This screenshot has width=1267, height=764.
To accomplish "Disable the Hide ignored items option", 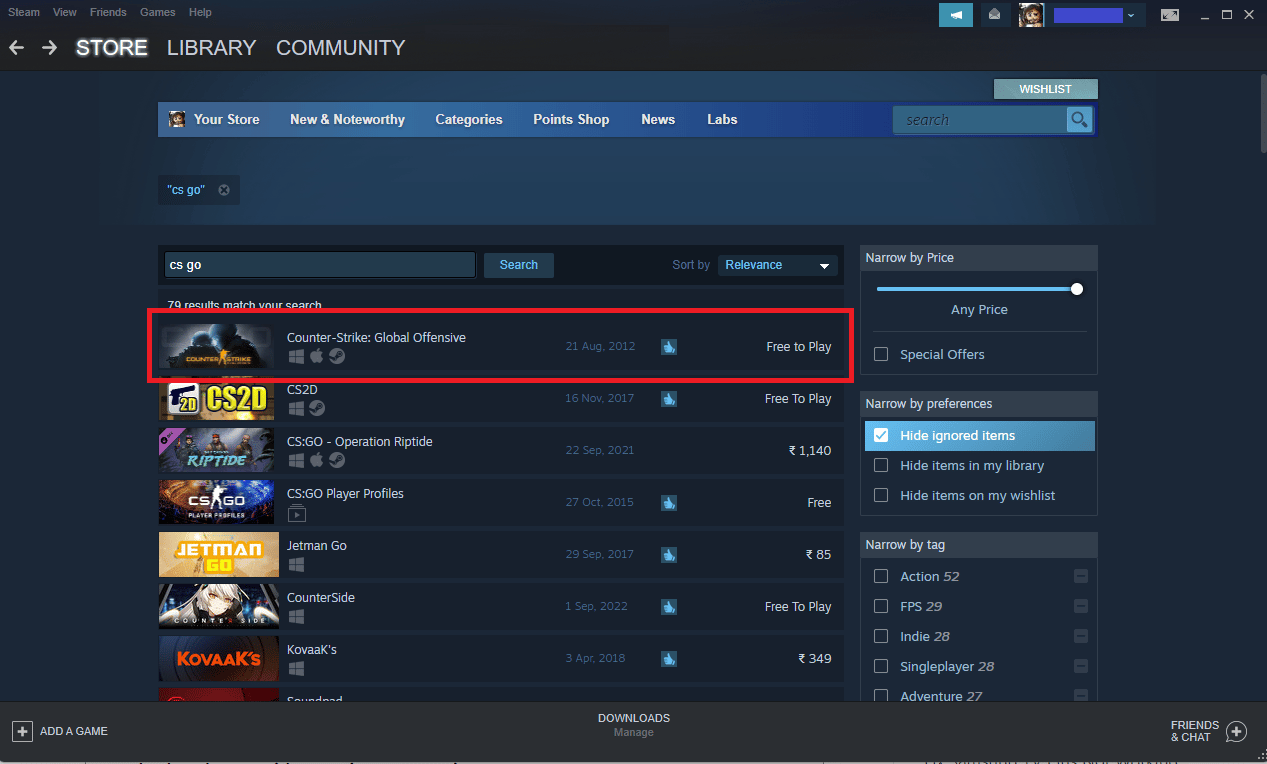I will pos(881,435).
